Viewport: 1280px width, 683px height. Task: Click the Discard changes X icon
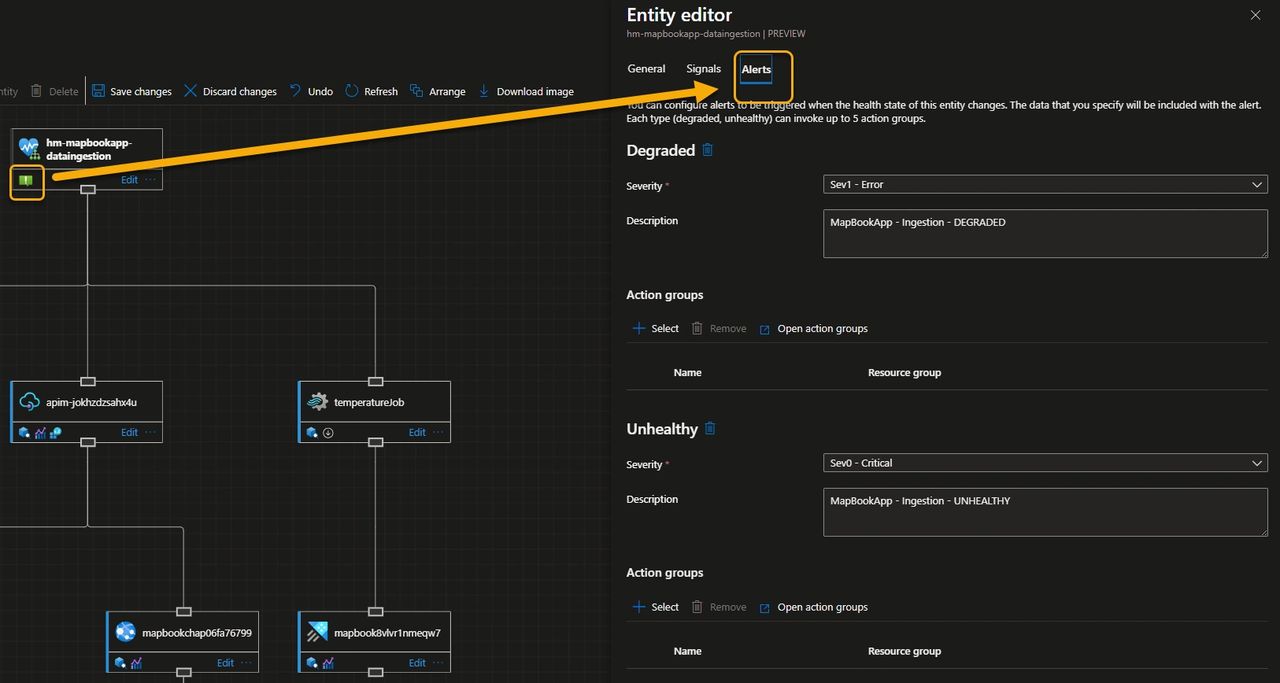(190, 91)
